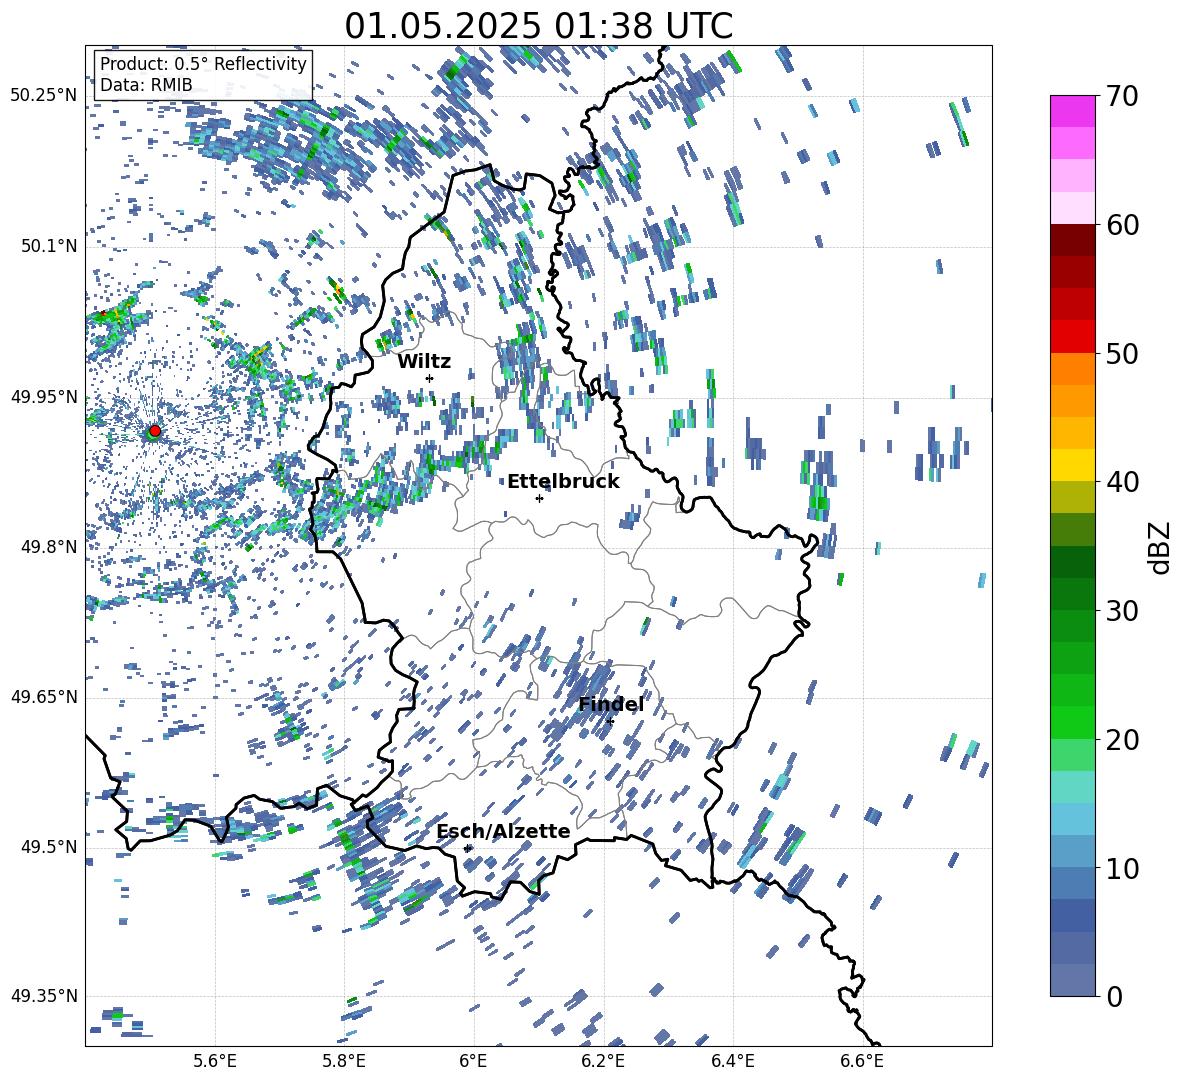Click the dark red 60 dBZ colorbar segment
1184x1081 pixels.
pos(1072,240)
